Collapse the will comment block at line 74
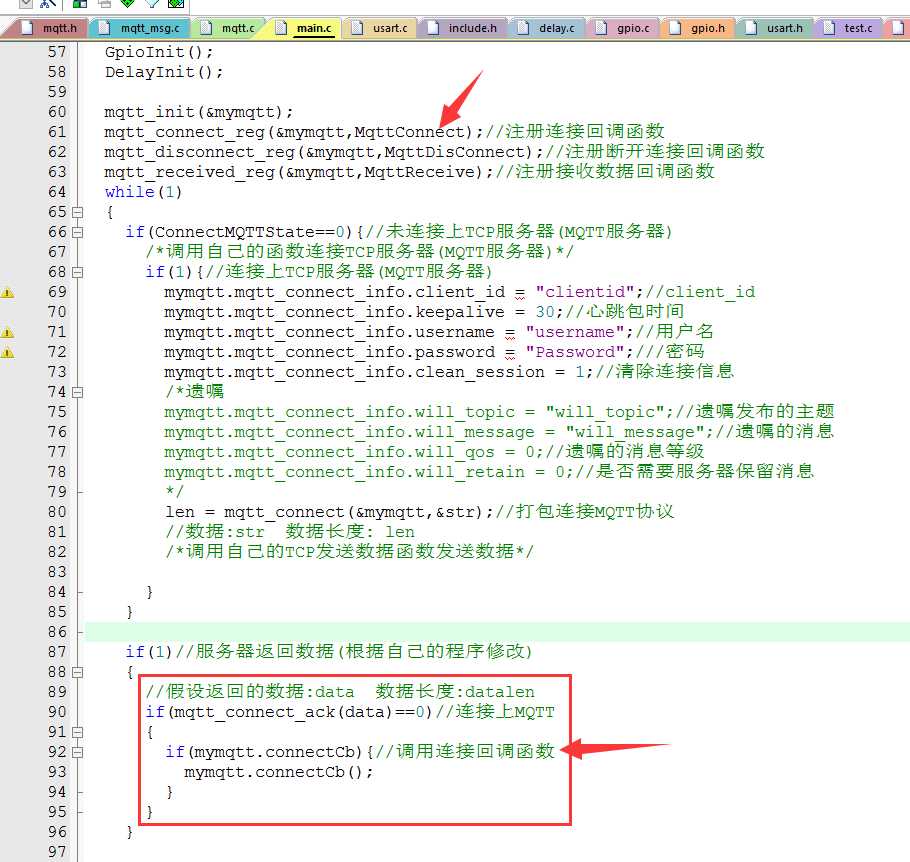This screenshot has width=910, height=862. [x=78, y=392]
